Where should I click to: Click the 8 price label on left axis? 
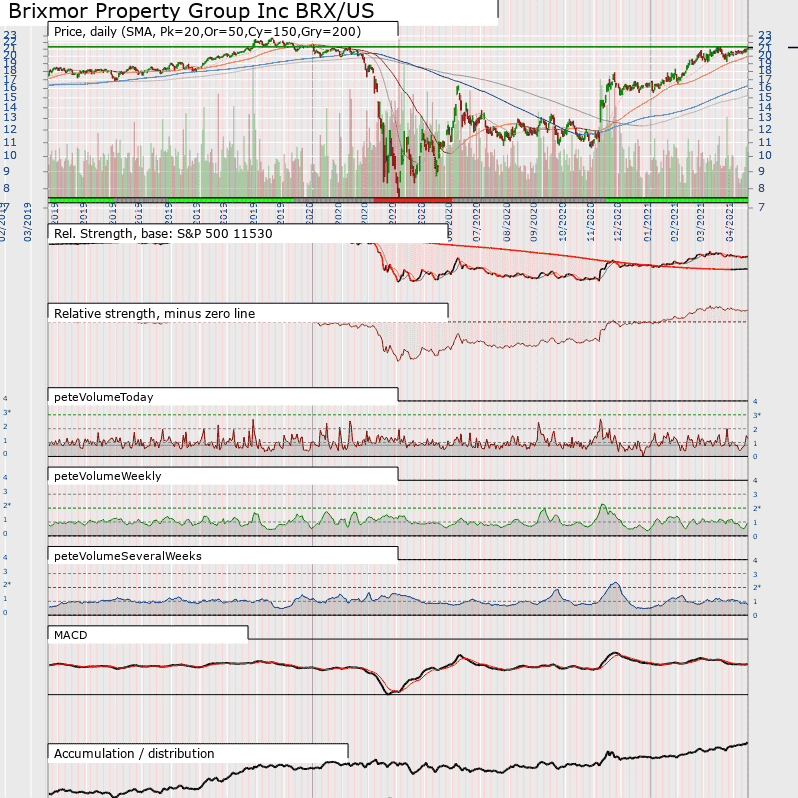click(x=7, y=188)
